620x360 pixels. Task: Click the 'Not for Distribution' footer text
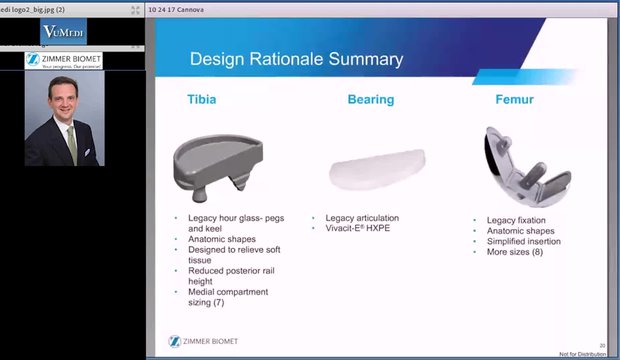point(582,354)
